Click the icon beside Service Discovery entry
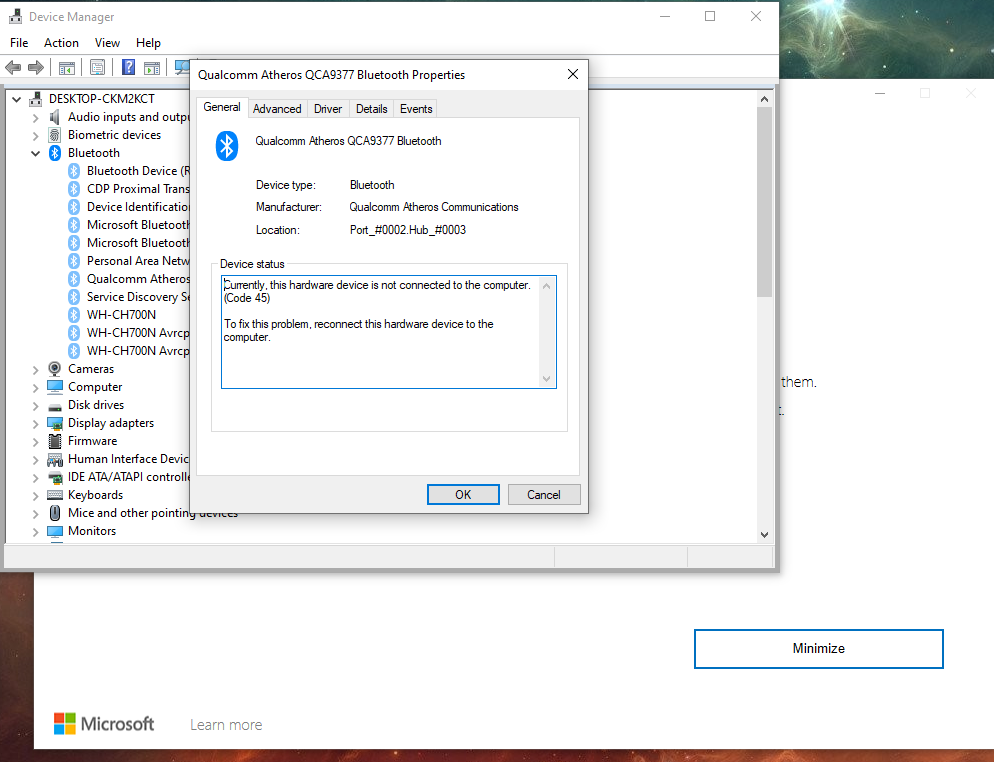994x762 pixels. tap(74, 297)
